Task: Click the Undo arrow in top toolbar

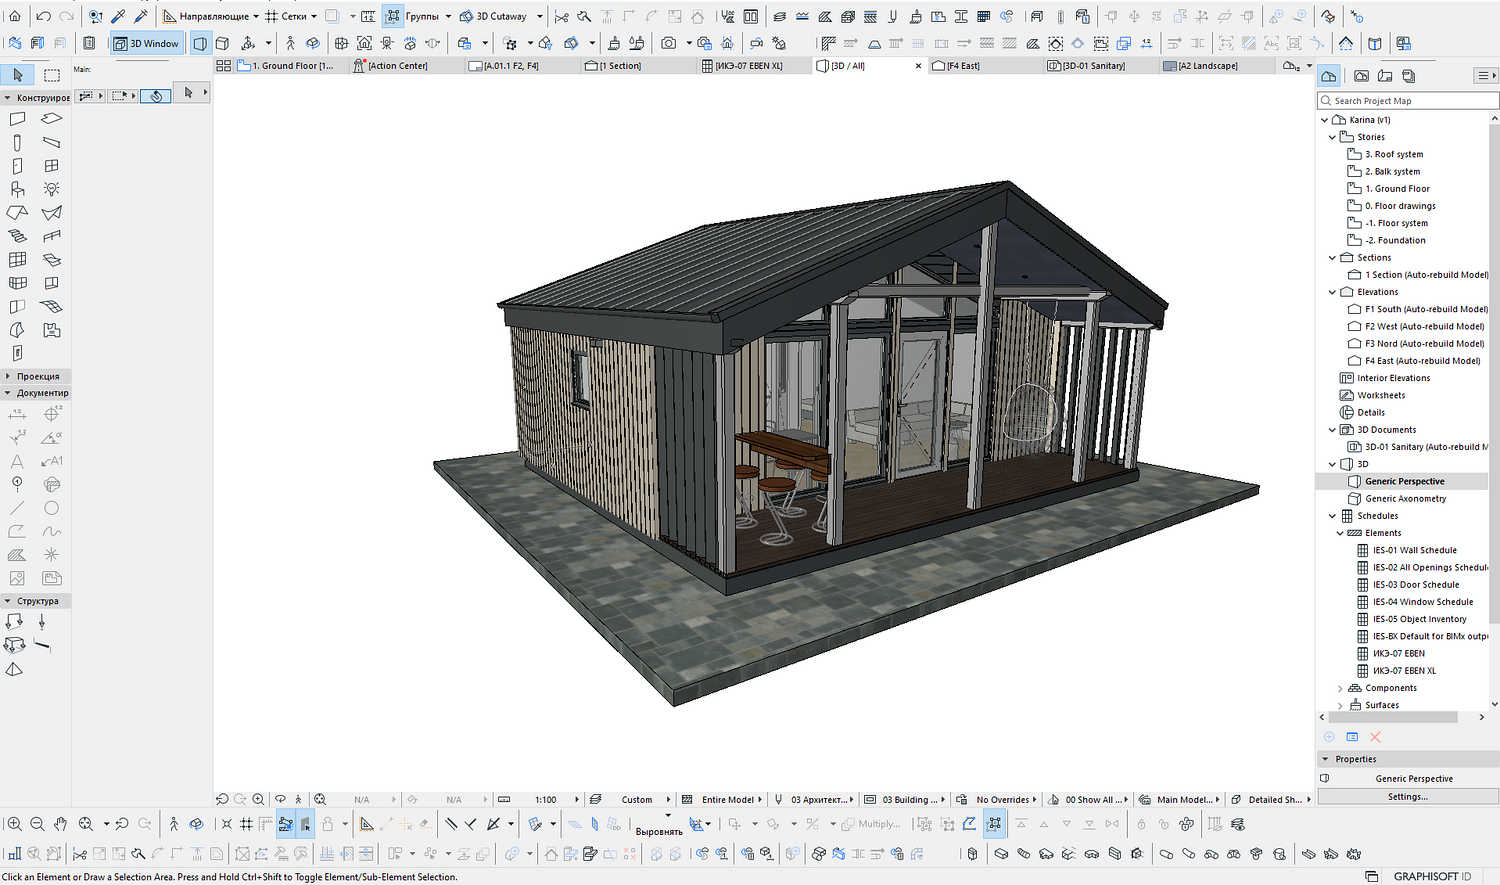Action: 43,16
